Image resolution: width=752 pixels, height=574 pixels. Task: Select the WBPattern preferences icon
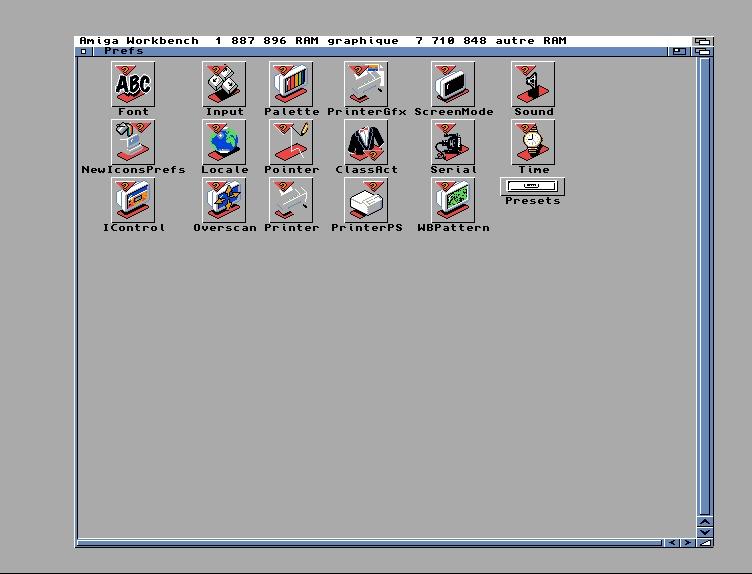tap(453, 200)
